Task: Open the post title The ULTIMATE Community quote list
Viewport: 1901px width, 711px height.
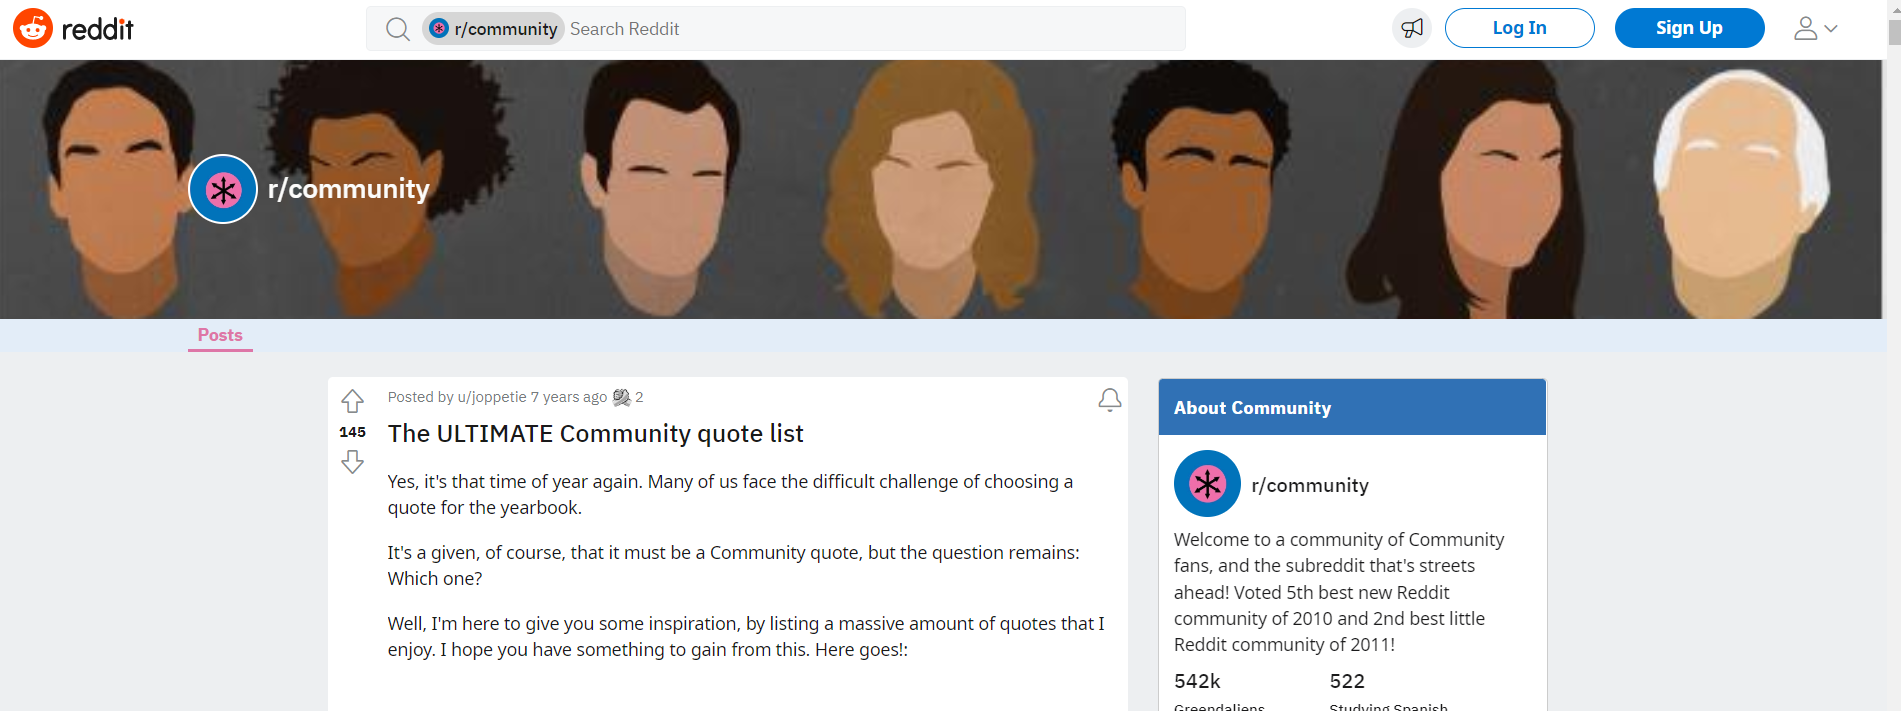Action: tap(596, 433)
